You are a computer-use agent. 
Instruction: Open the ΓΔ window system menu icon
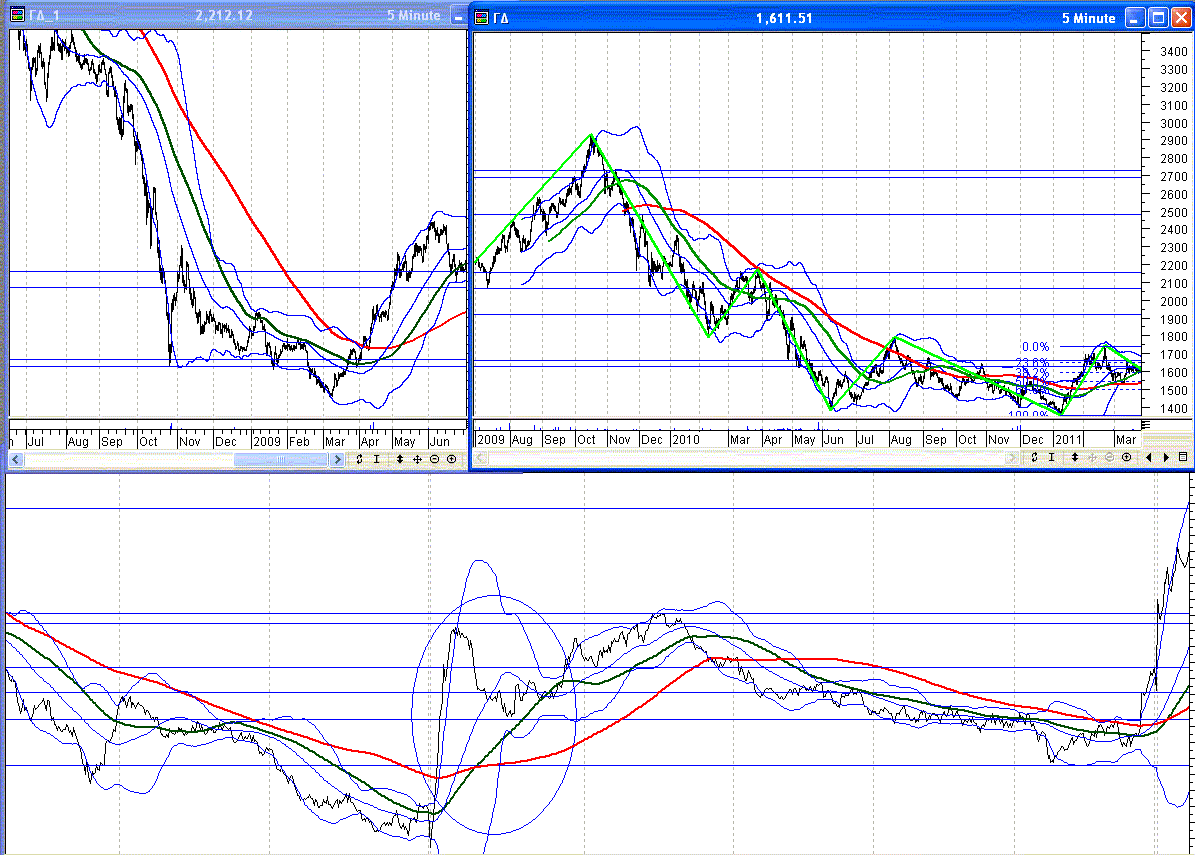pos(482,17)
